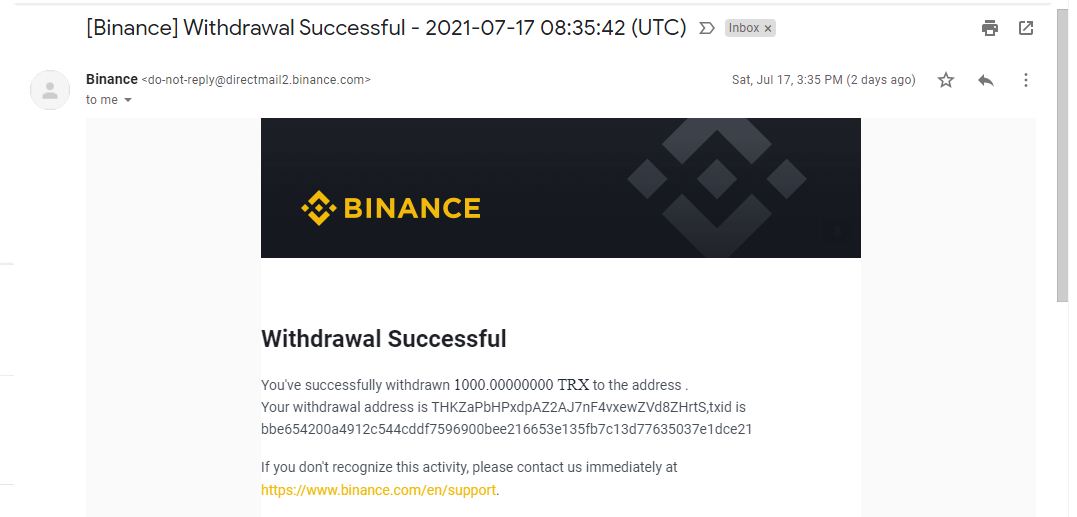Expand the "to me" recipient details
Viewport: 1077px width, 517px height.
tap(128, 100)
